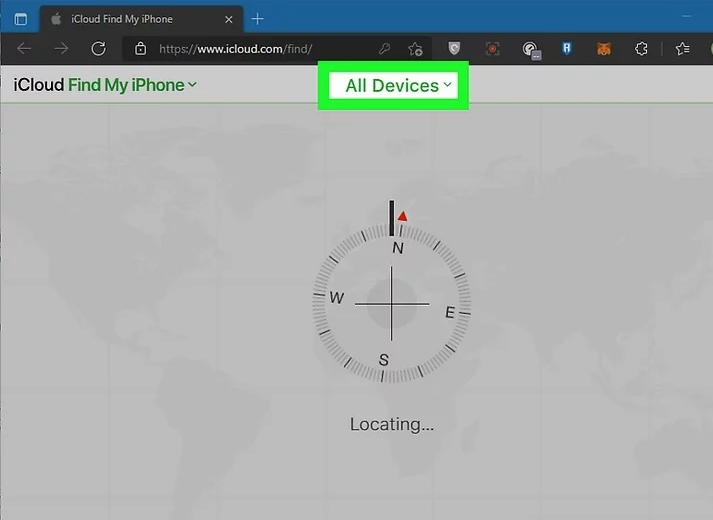Open the tab actions menu icon
713x520 pixels.
(x=20, y=19)
